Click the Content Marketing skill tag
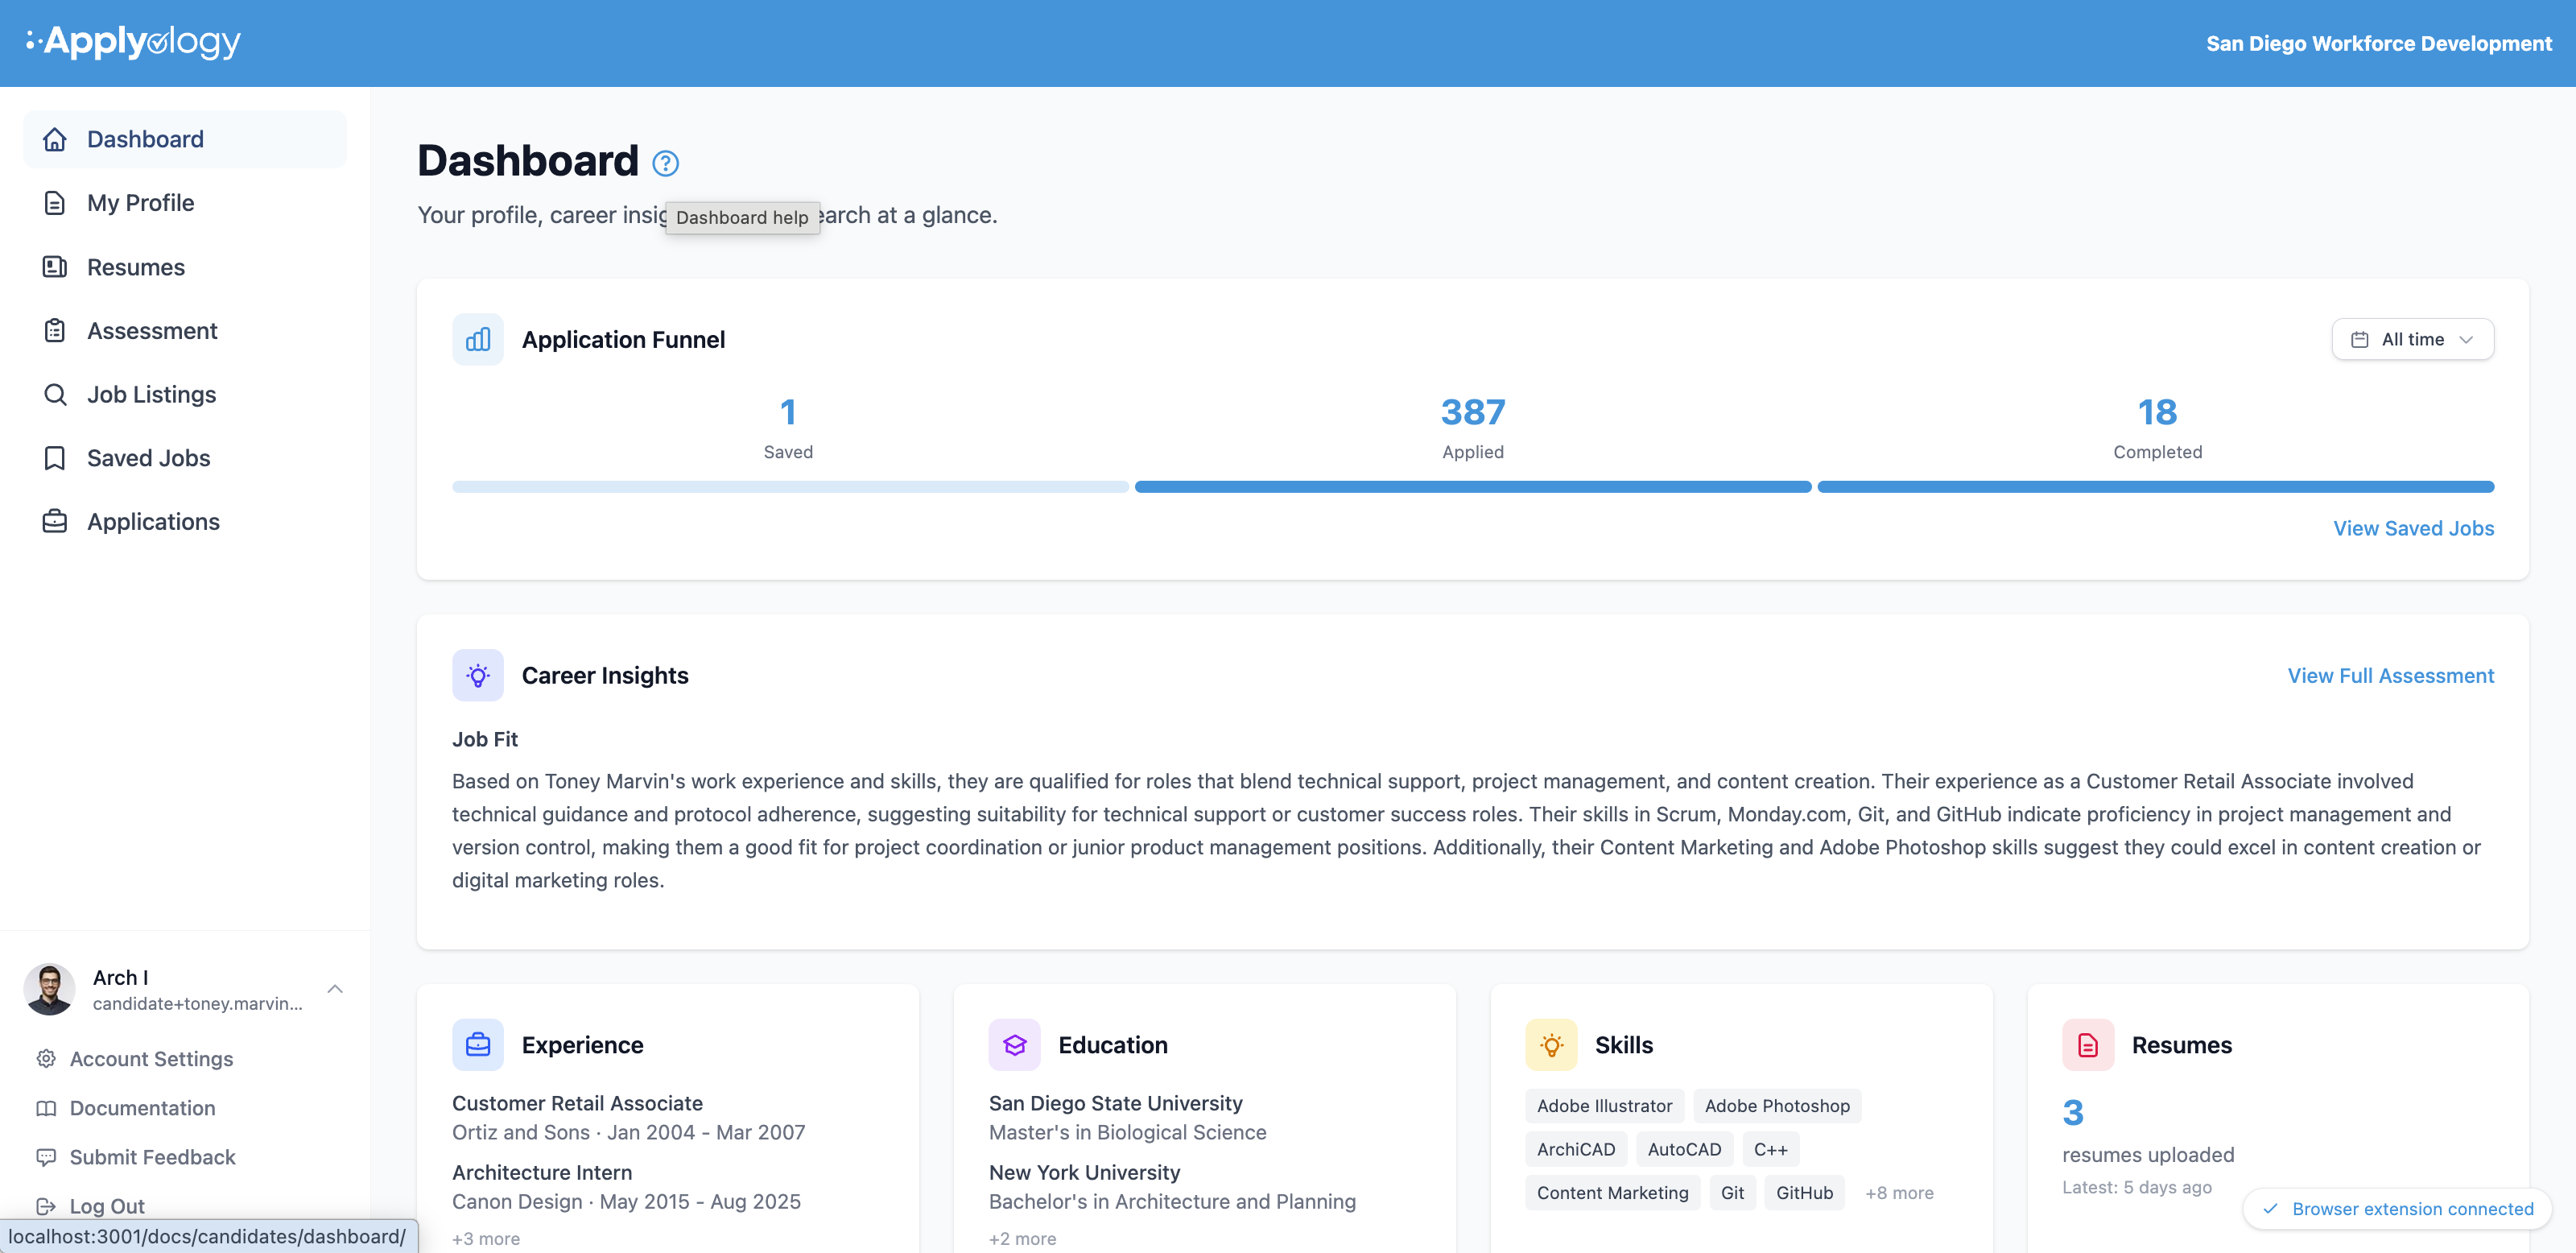 1612,1192
